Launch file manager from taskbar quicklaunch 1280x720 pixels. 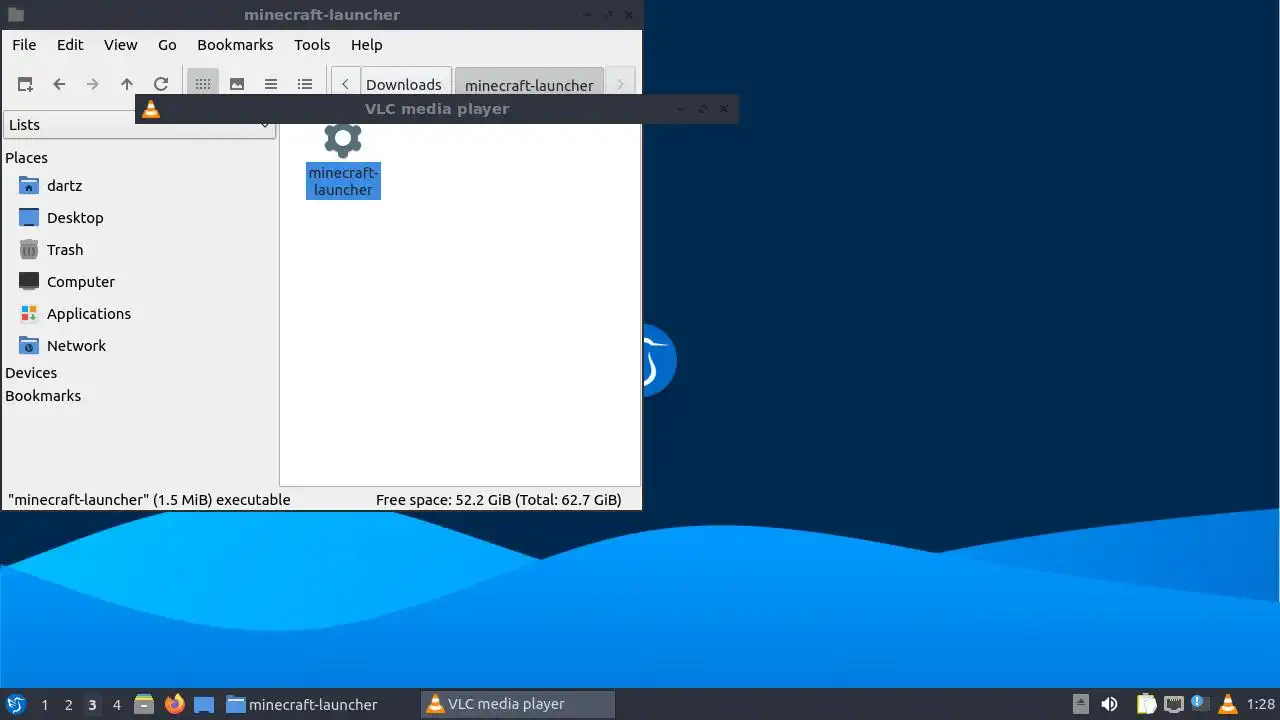coord(144,704)
